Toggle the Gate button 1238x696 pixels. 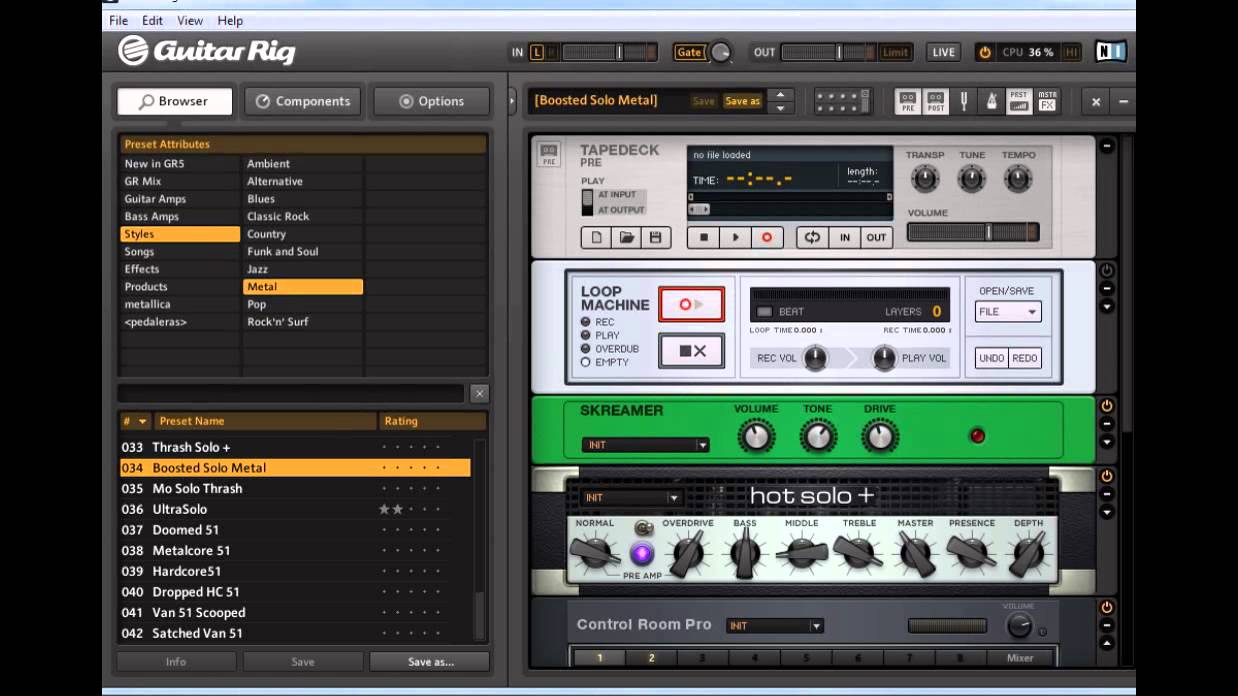click(x=689, y=52)
